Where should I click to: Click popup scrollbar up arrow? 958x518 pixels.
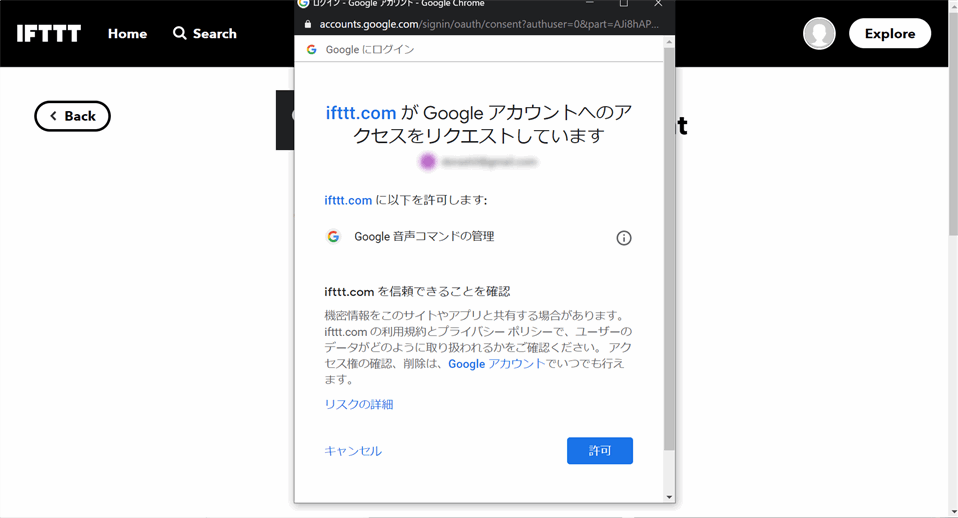click(669, 42)
